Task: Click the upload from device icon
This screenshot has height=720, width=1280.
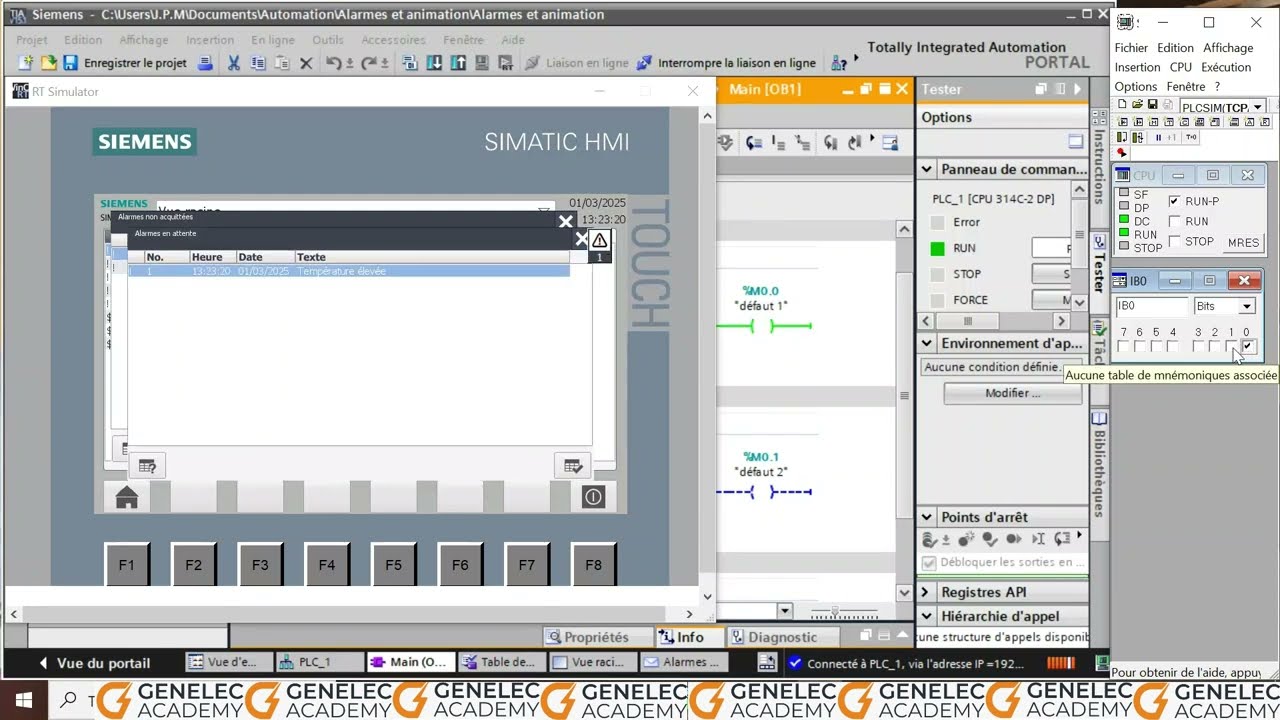Action: (x=458, y=63)
